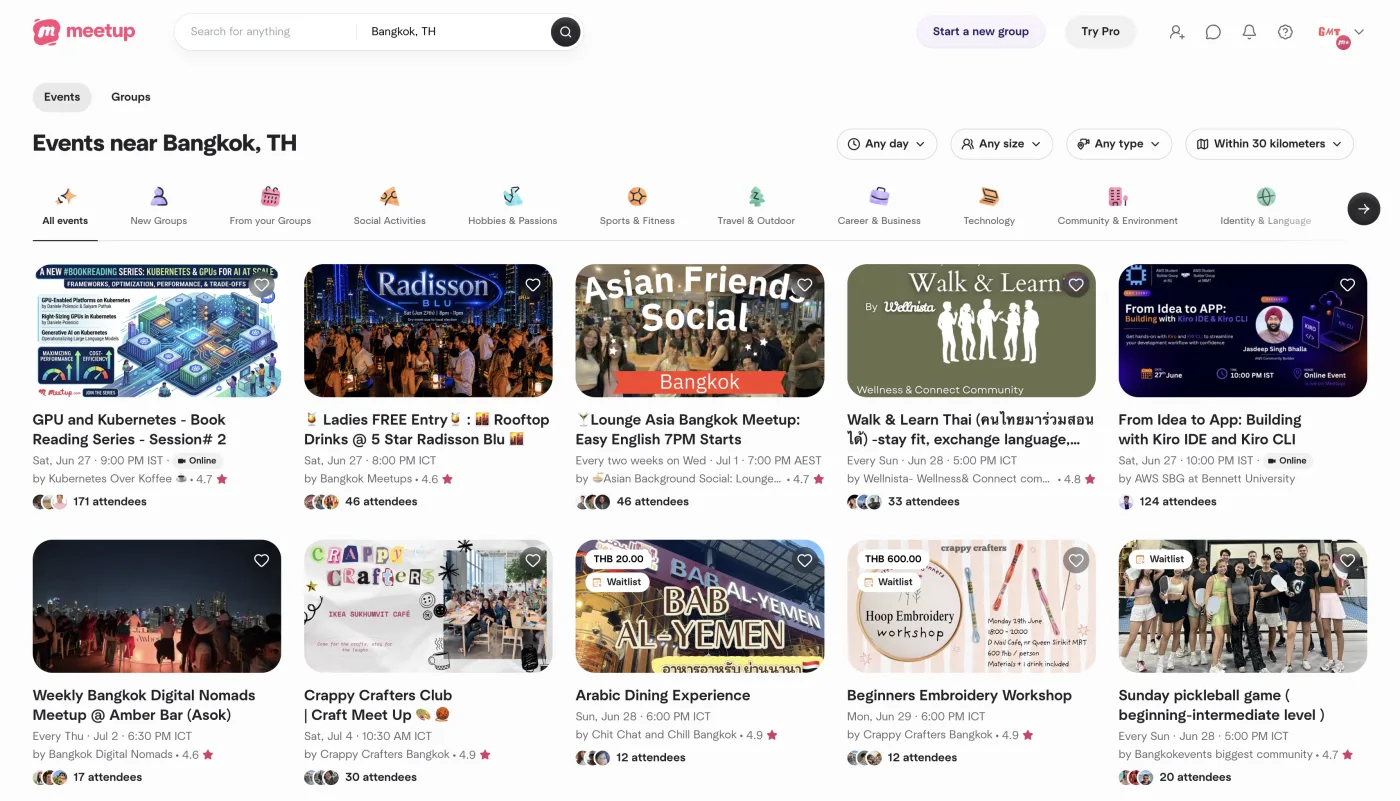Open Walk & Learn Thai event title
This screenshot has height=801, width=1400.
click(x=970, y=429)
